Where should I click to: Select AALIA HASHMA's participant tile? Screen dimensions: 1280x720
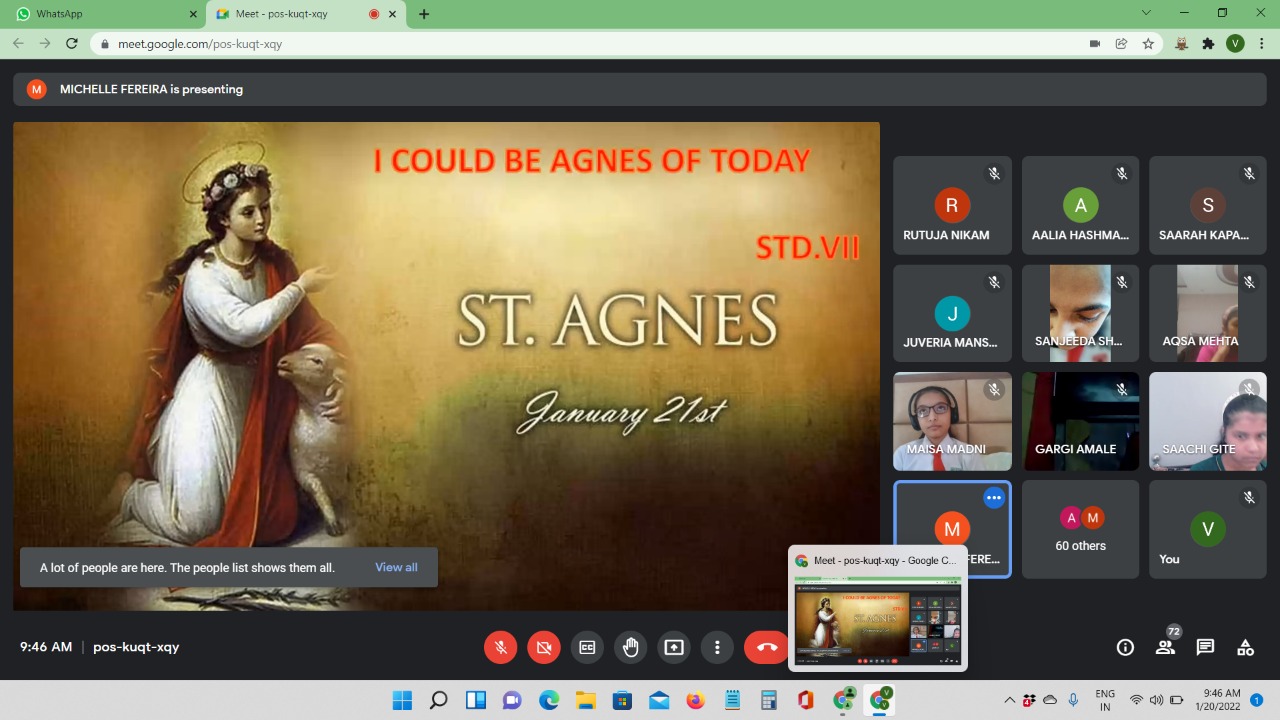click(x=1080, y=205)
